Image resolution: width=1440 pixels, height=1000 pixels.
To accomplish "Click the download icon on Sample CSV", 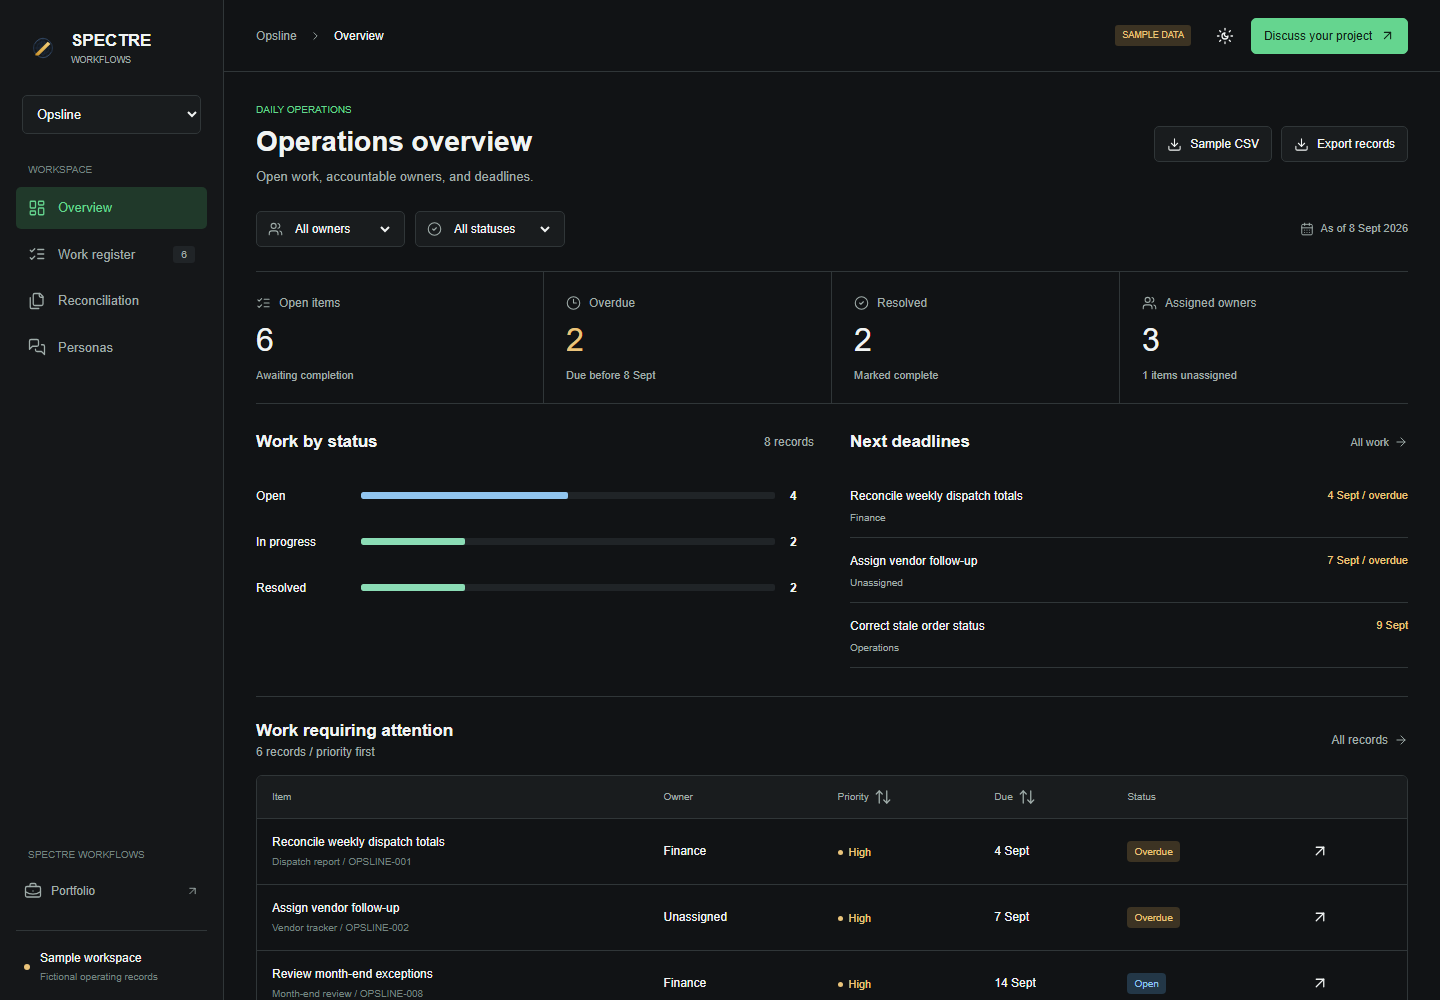I will click(1175, 144).
